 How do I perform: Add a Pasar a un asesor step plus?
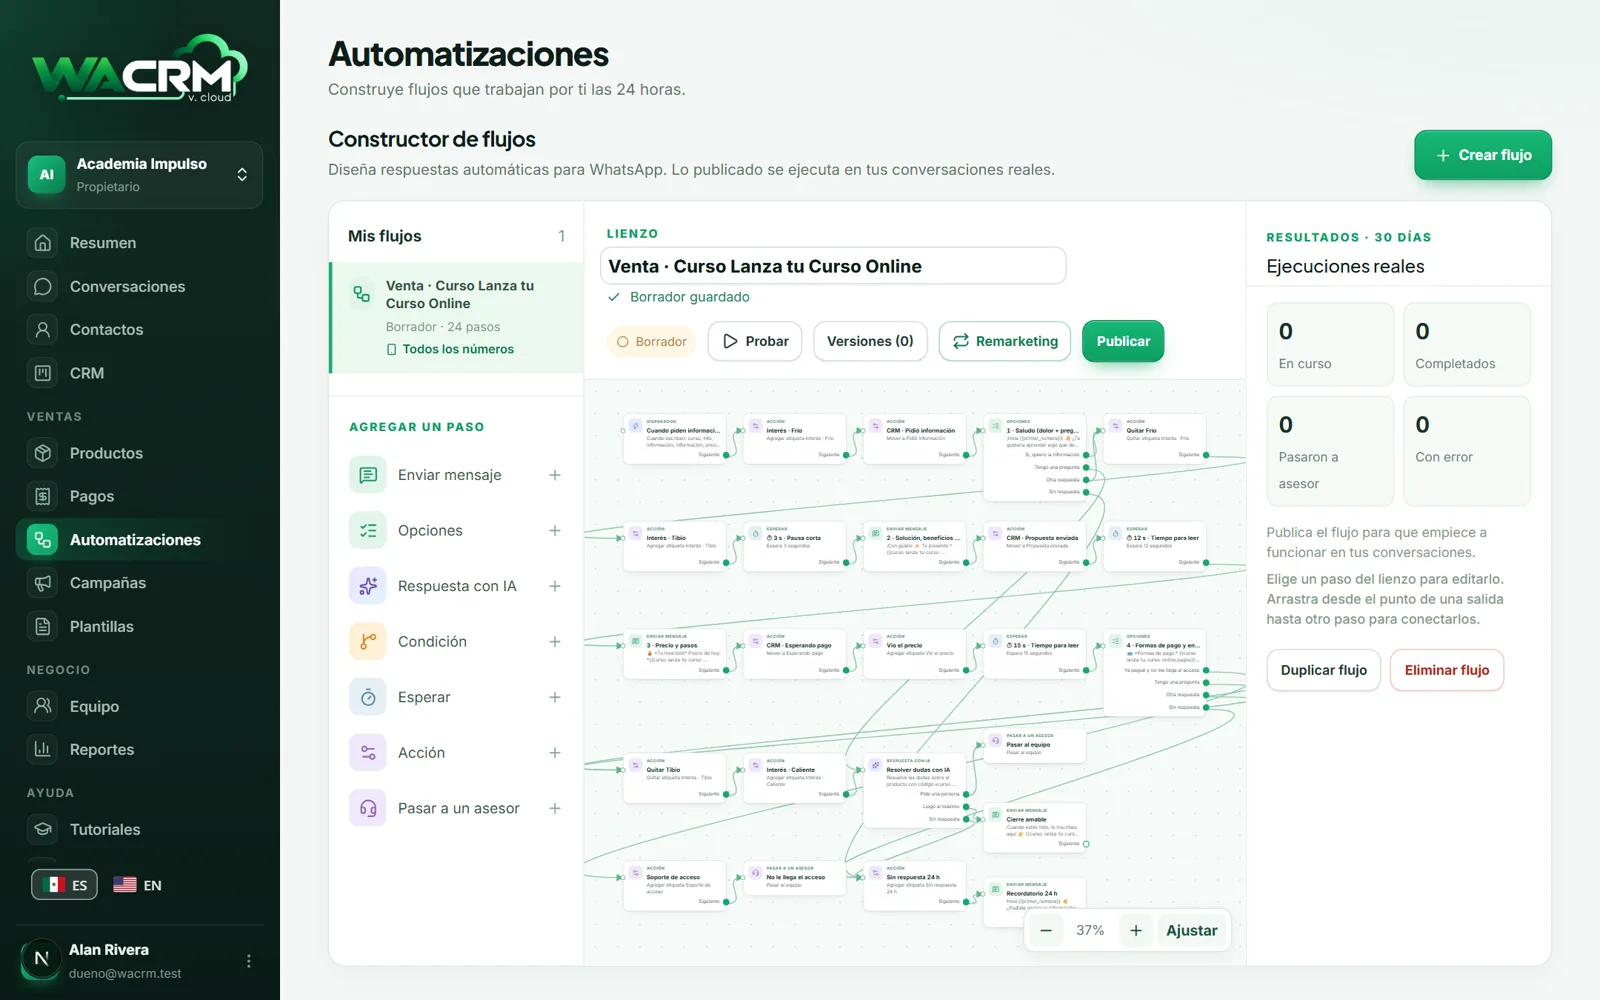click(555, 808)
